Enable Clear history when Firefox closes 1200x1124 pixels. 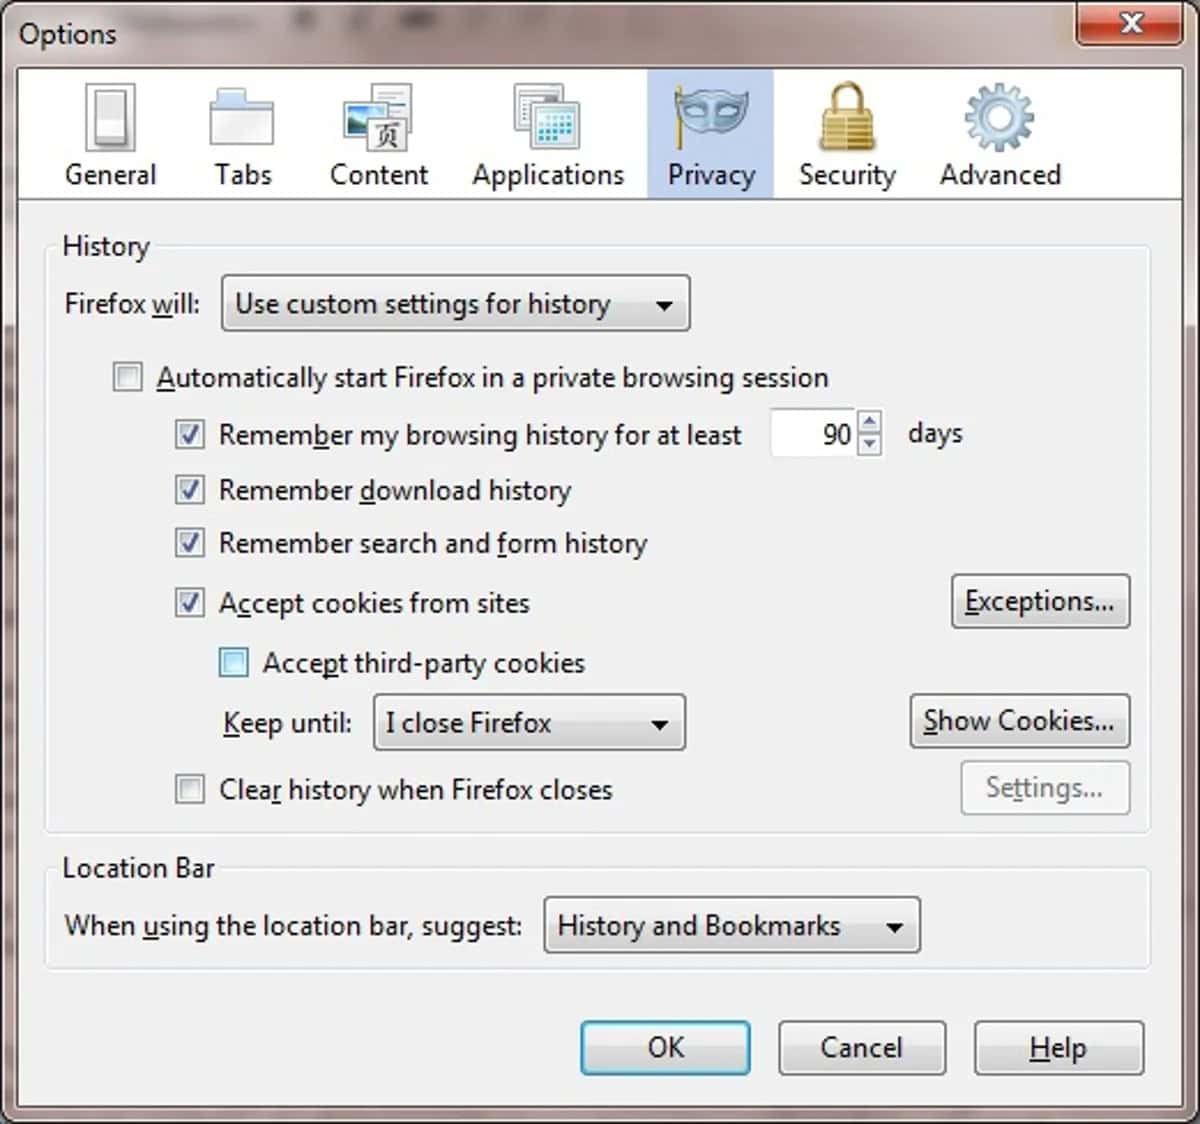(x=189, y=789)
